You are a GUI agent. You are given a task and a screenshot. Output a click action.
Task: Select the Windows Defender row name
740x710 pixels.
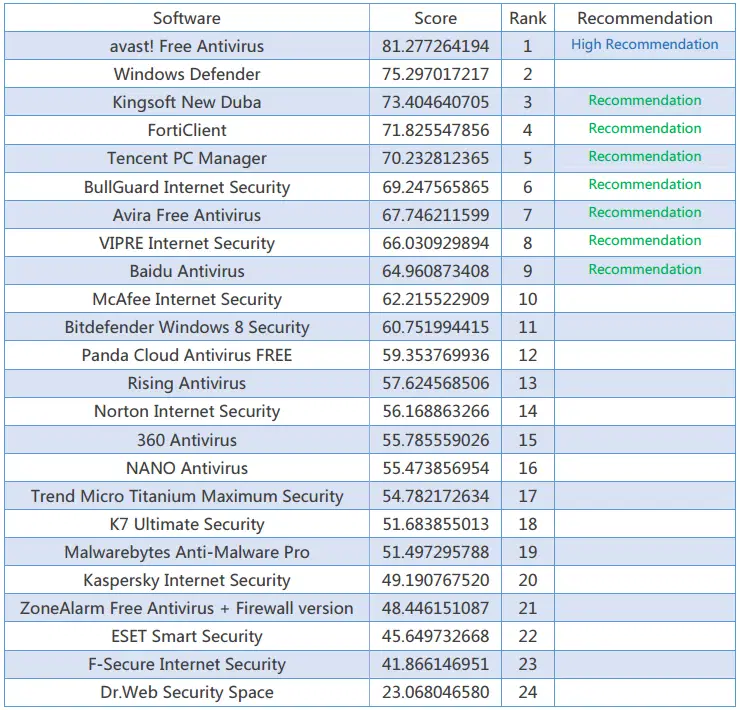pos(187,74)
